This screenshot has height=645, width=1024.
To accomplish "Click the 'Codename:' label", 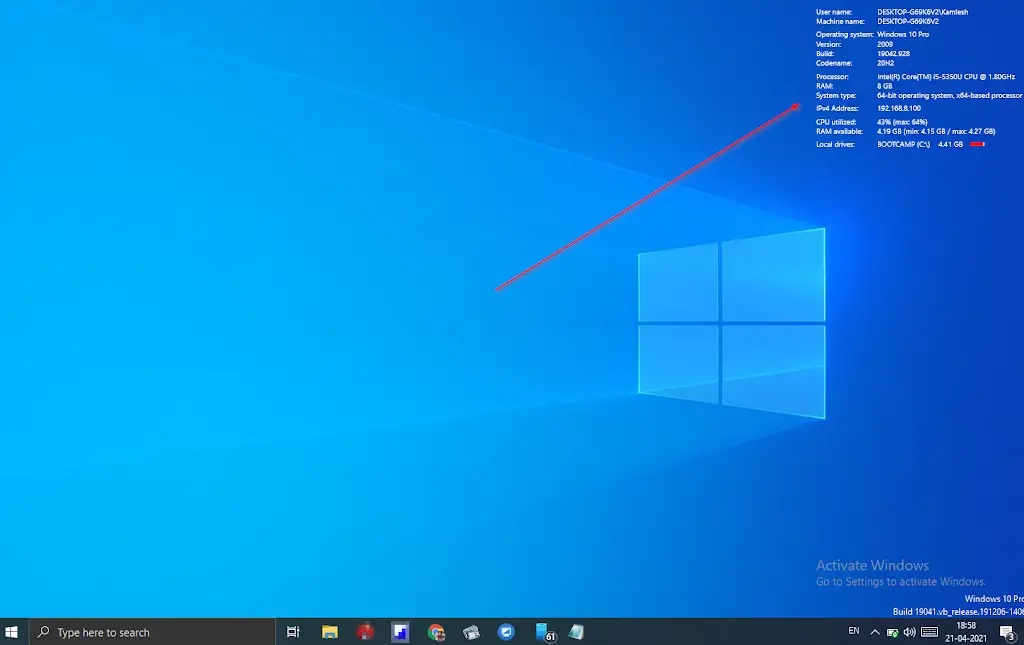I will coord(834,63).
